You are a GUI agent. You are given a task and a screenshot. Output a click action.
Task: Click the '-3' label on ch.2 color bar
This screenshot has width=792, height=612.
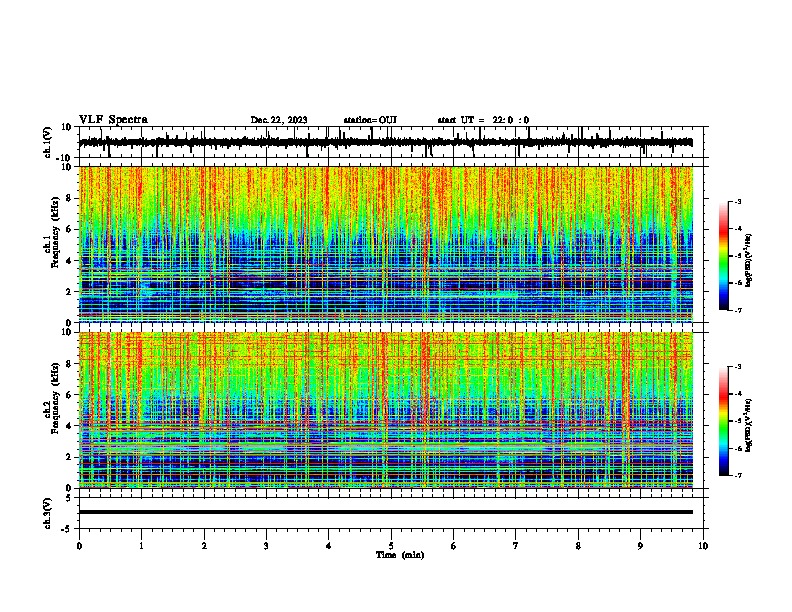coord(737,367)
